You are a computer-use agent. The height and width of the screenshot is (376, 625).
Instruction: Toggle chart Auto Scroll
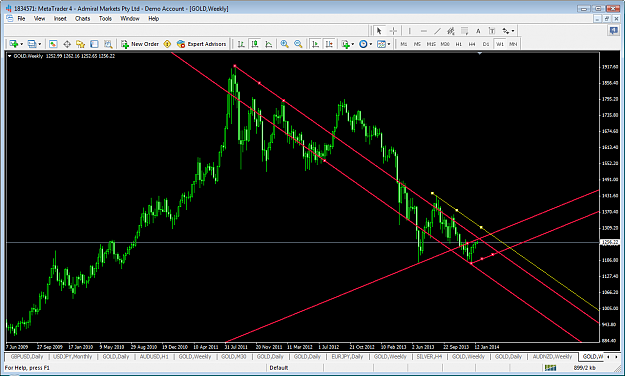(x=315, y=44)
